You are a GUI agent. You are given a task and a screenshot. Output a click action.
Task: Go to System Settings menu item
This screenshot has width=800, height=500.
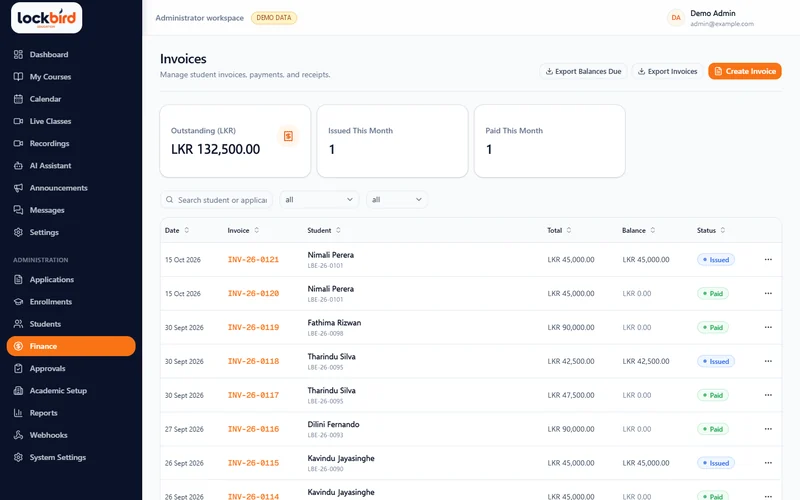pos(71,457)
